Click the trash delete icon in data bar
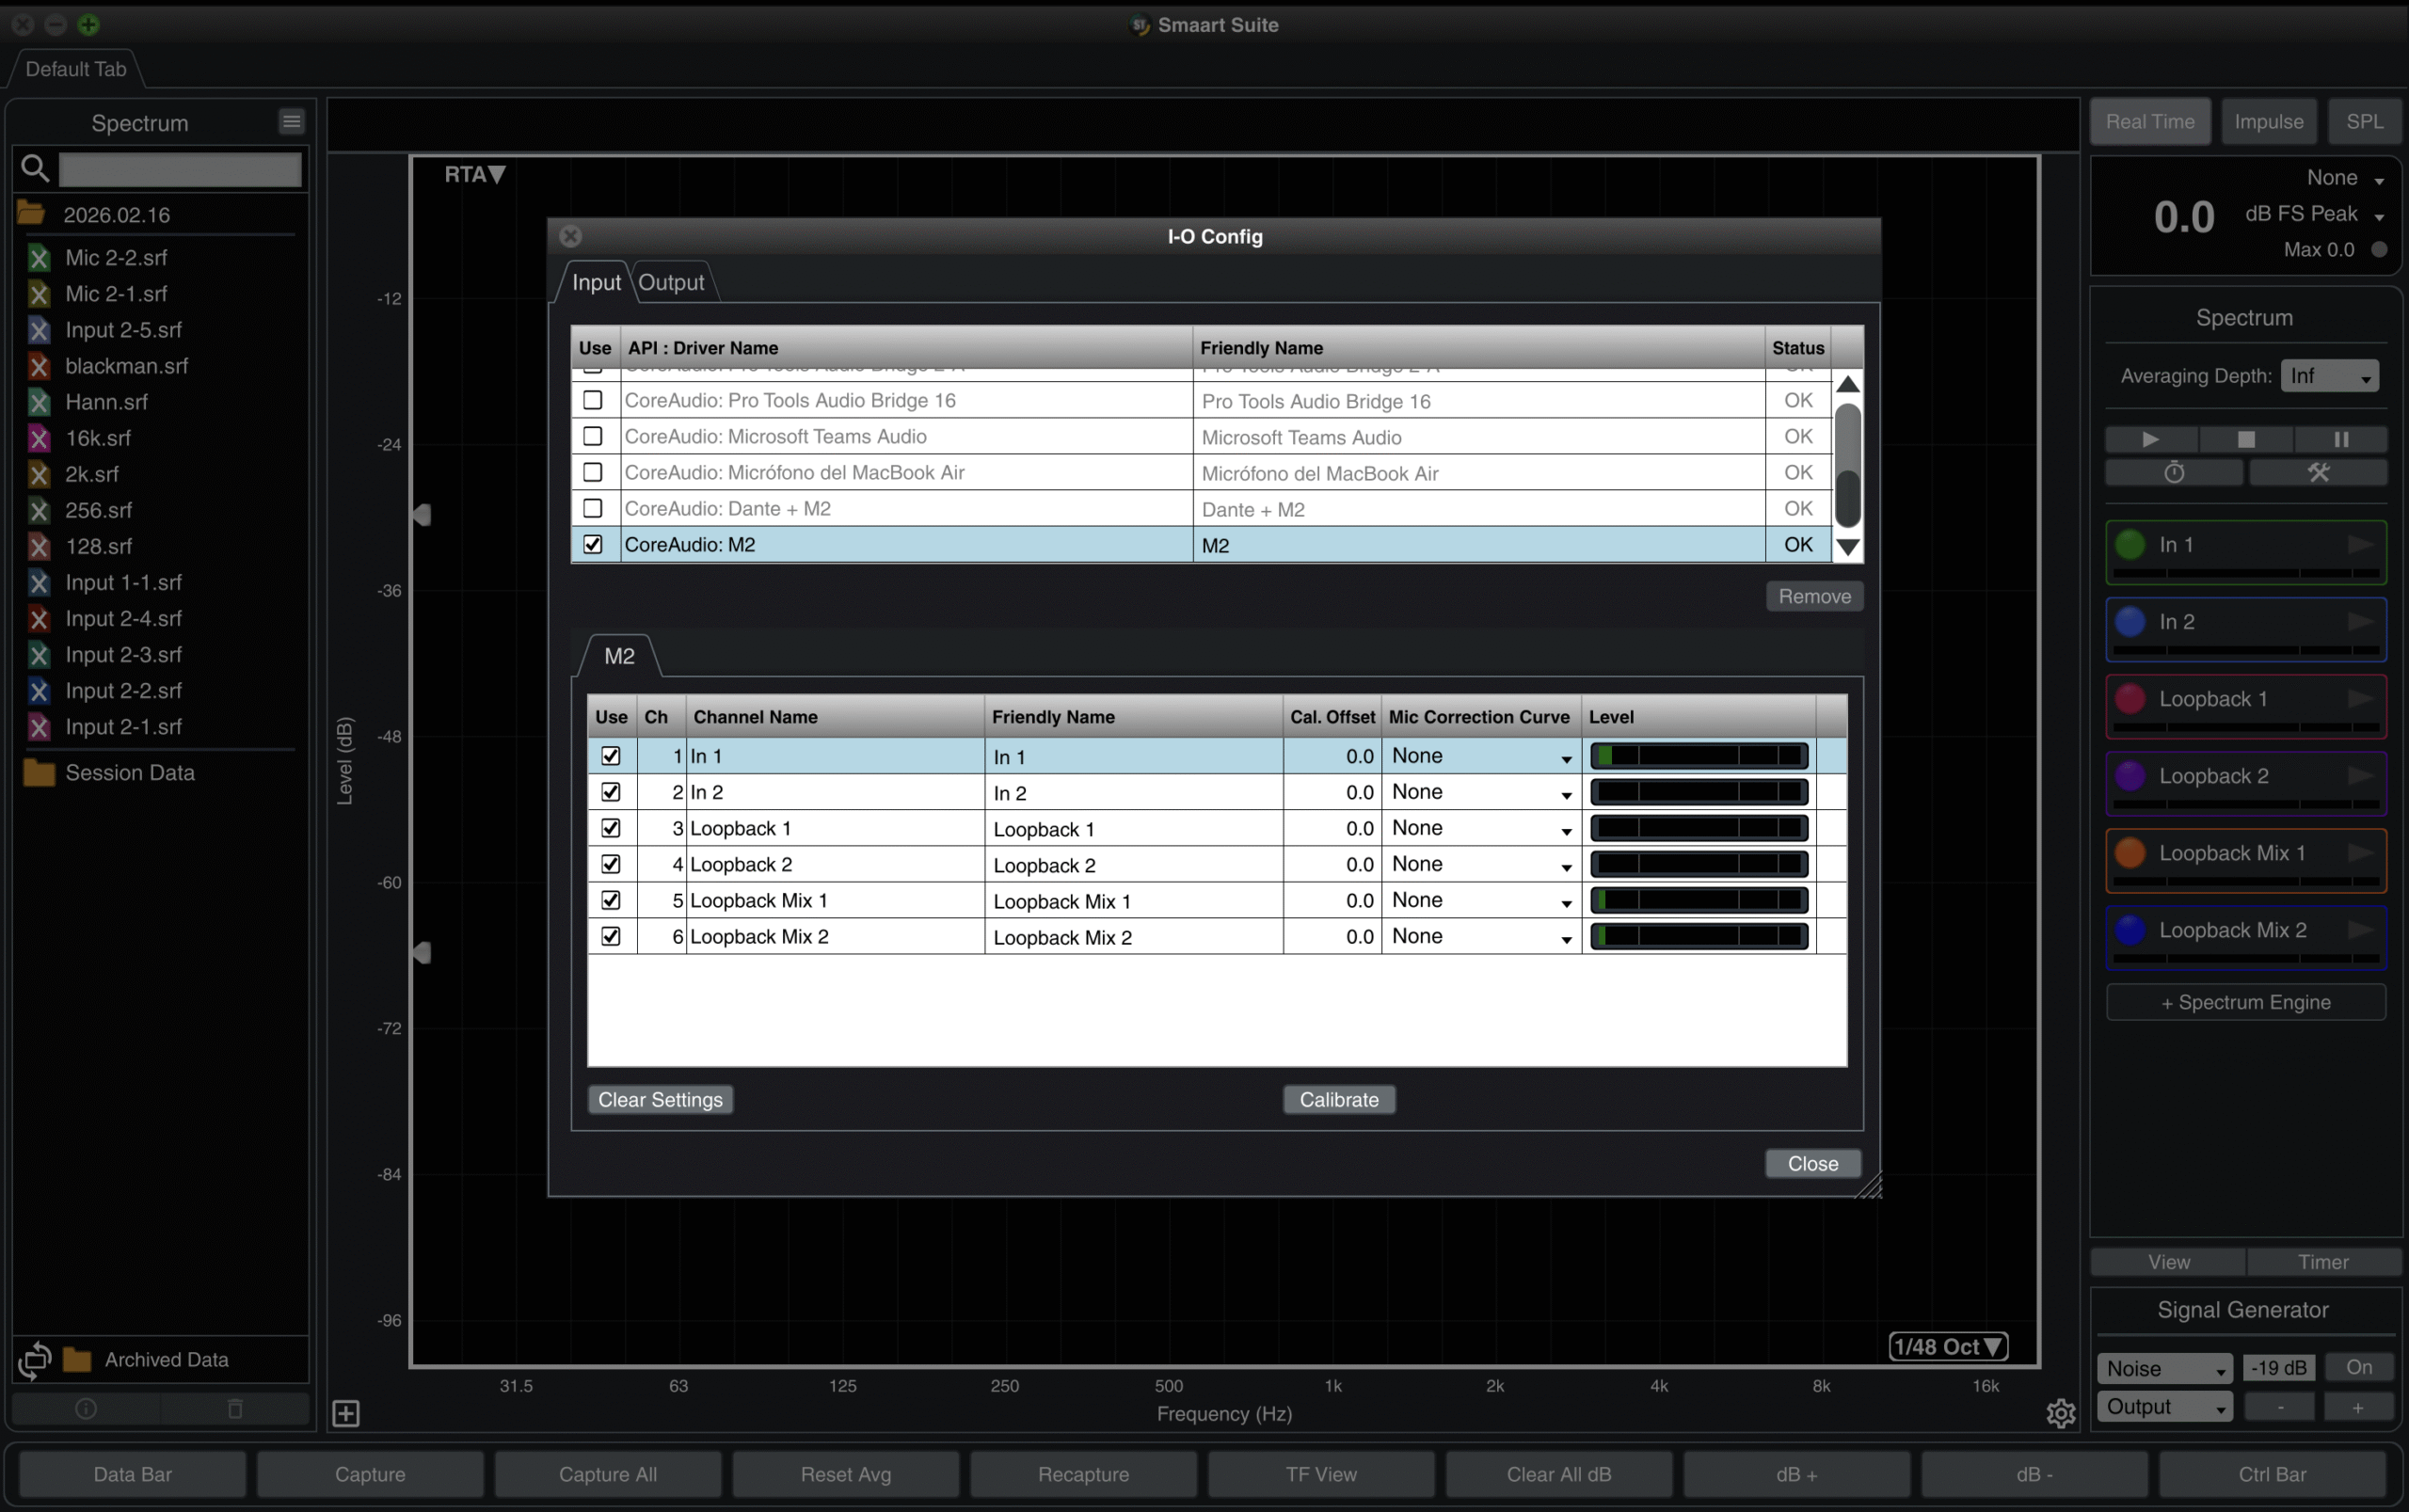This screenshot has height=1512, width=2409. 235,1409
